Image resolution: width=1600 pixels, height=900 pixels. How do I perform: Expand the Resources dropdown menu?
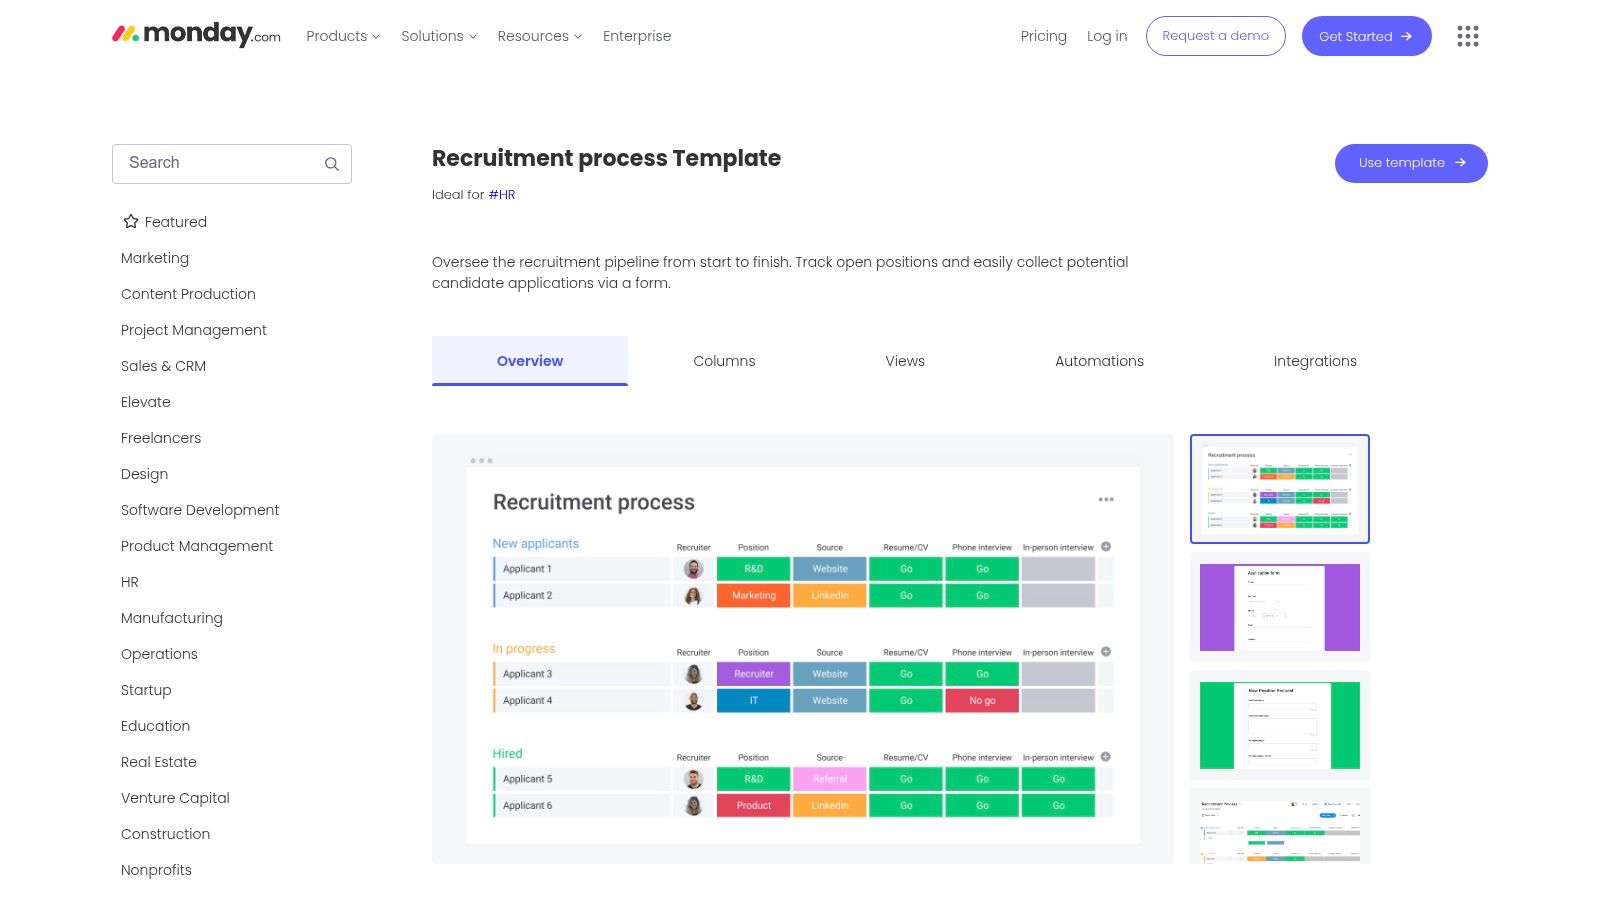coord(539,36)
